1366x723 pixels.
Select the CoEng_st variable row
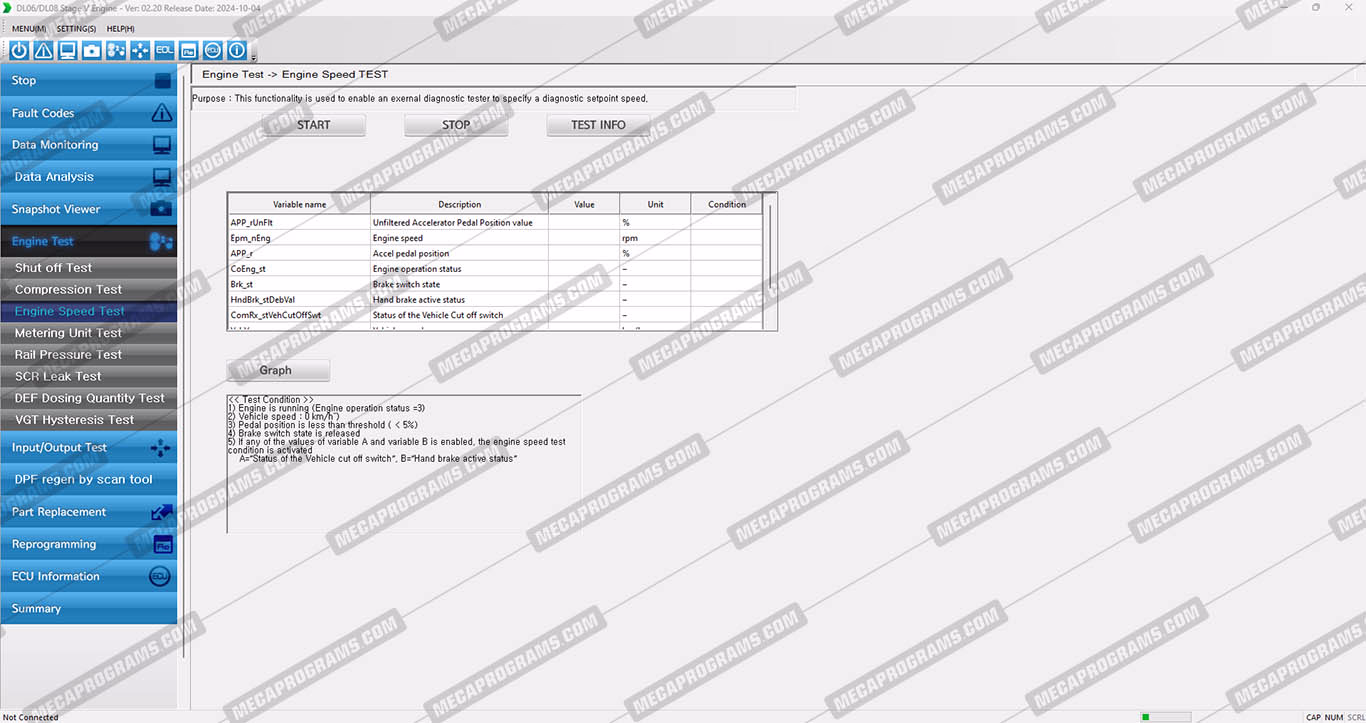[495, 269]
